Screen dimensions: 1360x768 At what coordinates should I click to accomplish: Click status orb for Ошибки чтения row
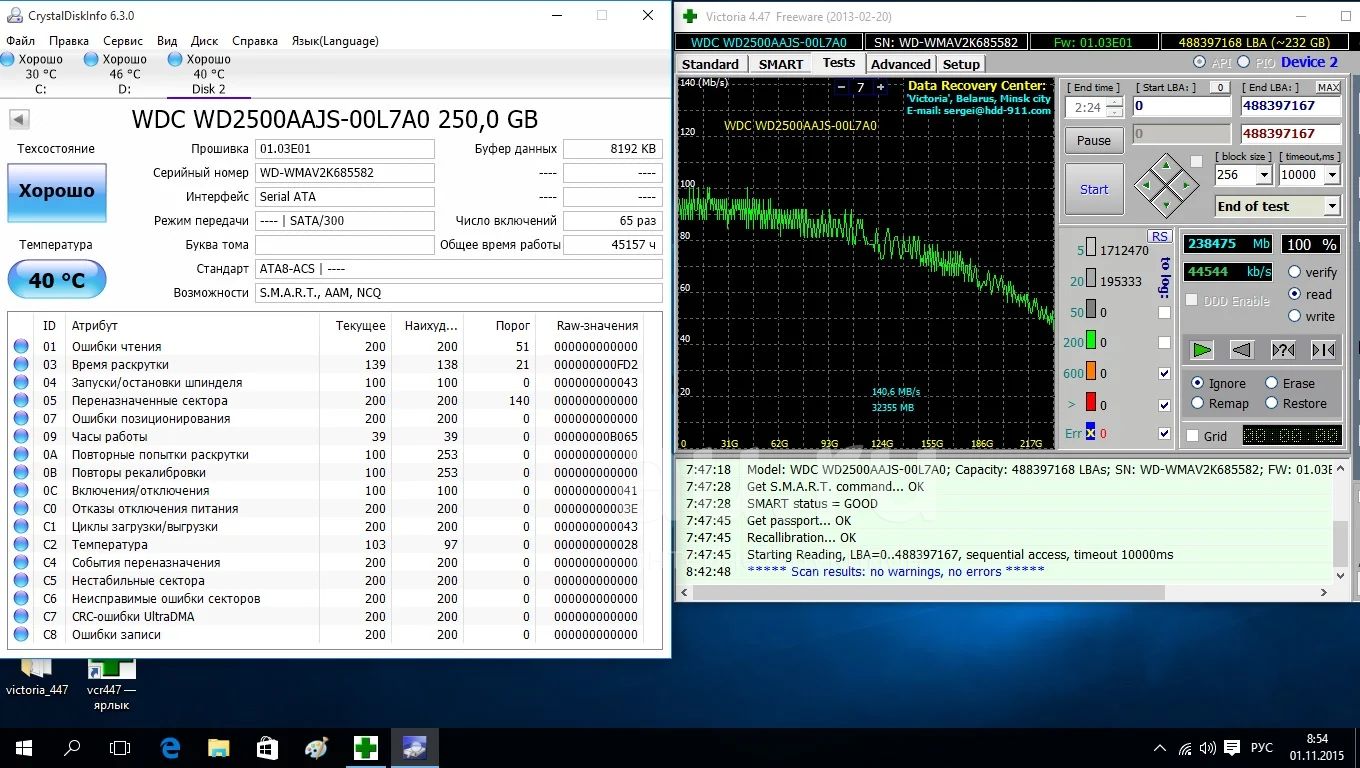click(21, 347)
